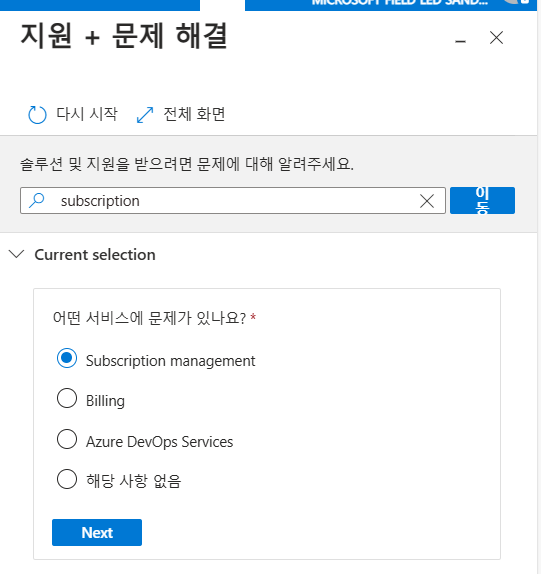
Task: Focus the subscription search input field
Action: 233,201
